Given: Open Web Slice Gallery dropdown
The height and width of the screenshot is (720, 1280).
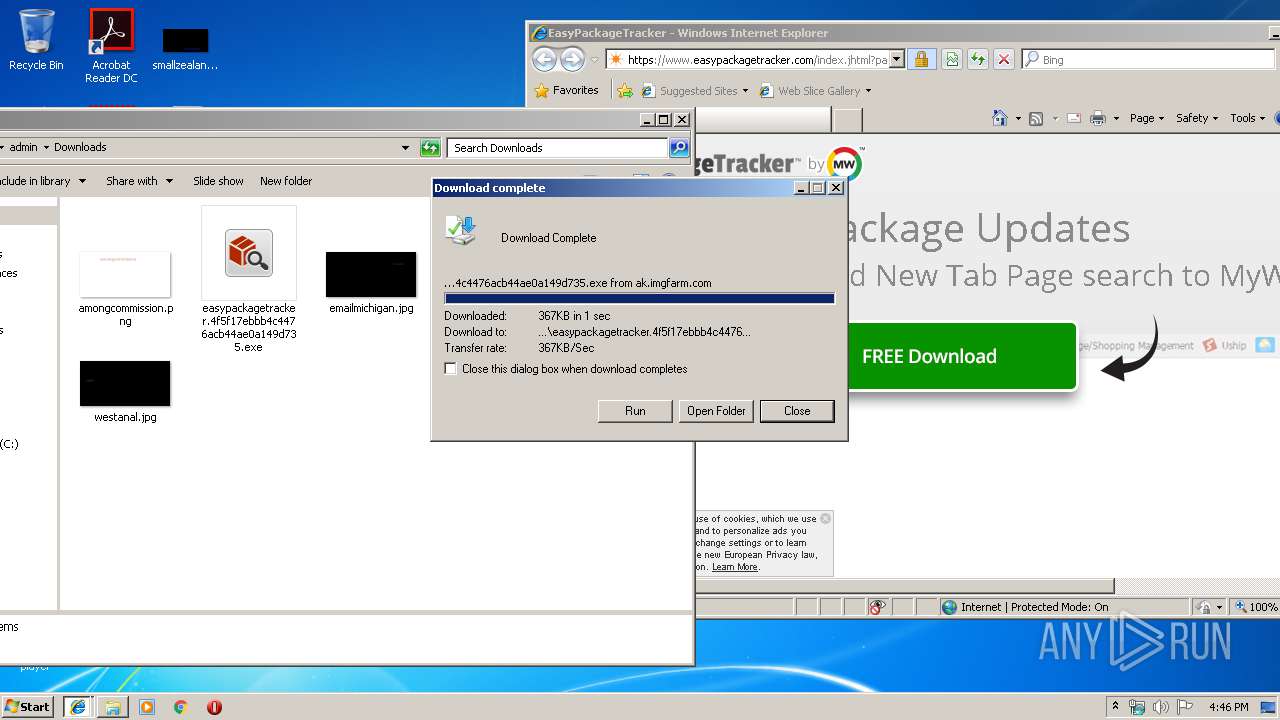Looking at the screenshot, I should point(816,91).
